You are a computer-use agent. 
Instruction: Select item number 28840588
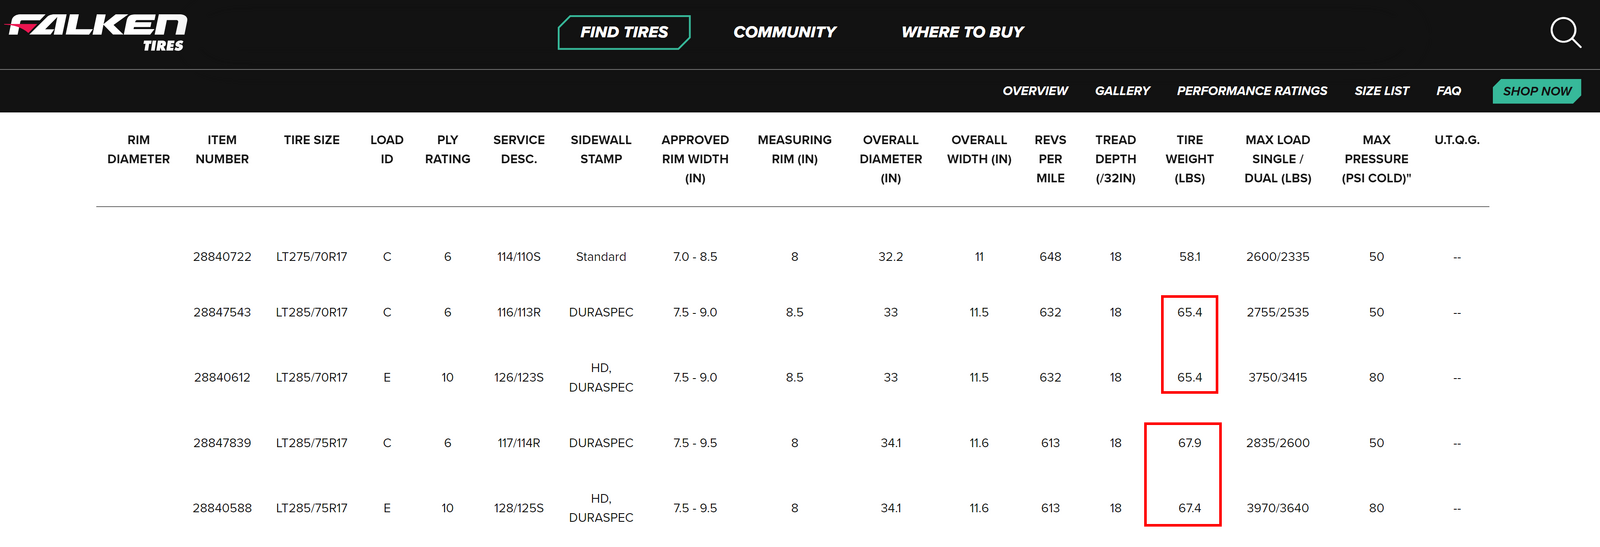[x=222, y=508]
